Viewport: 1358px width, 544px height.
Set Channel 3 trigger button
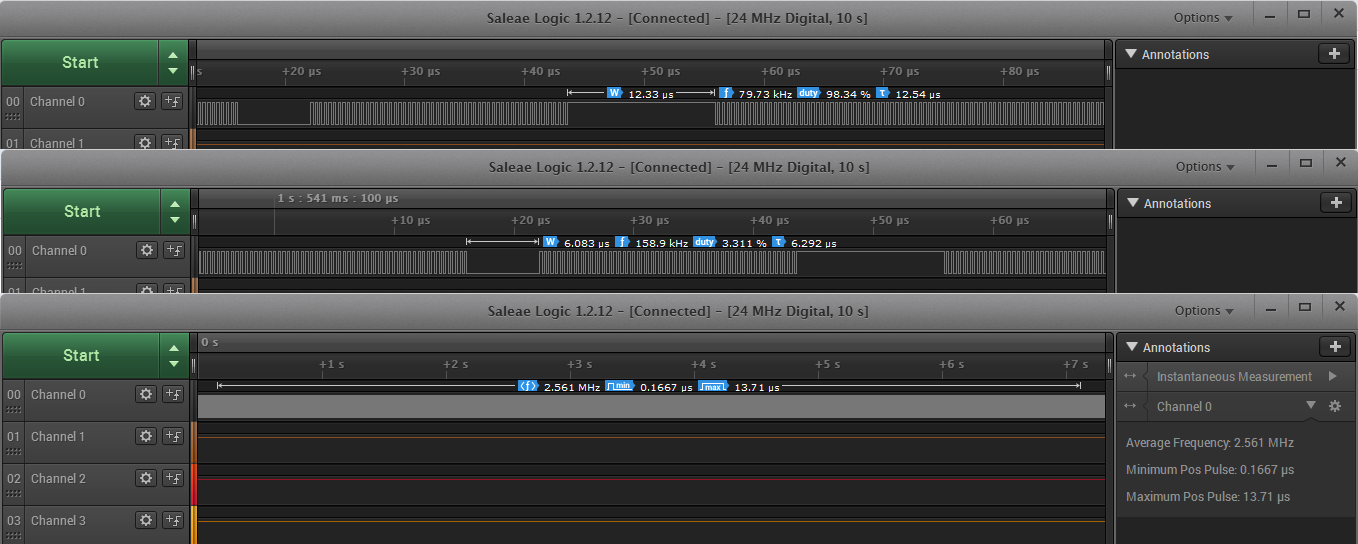(x=173, y=520)
